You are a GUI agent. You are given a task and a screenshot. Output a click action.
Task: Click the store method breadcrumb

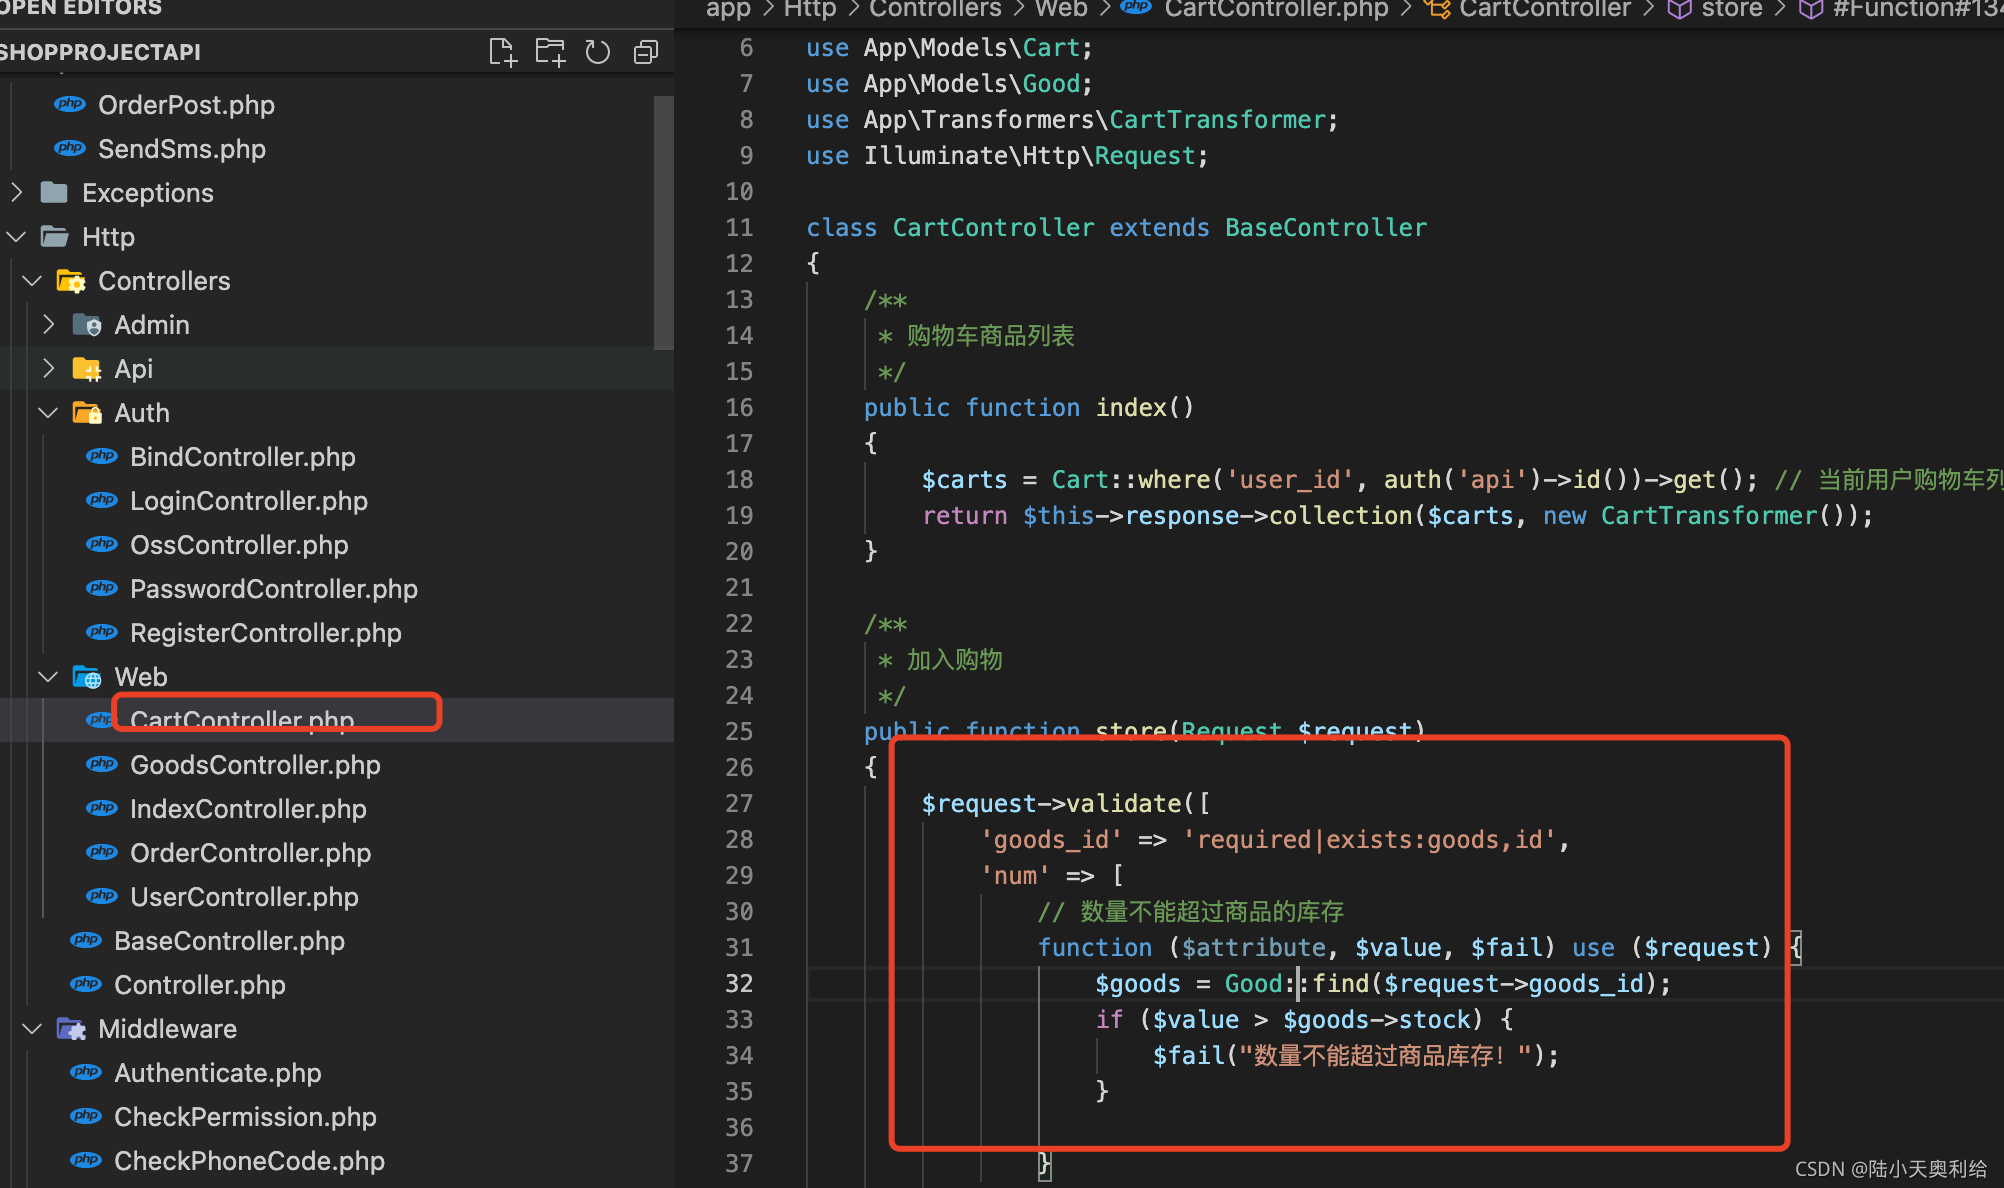coord(1731,10)
